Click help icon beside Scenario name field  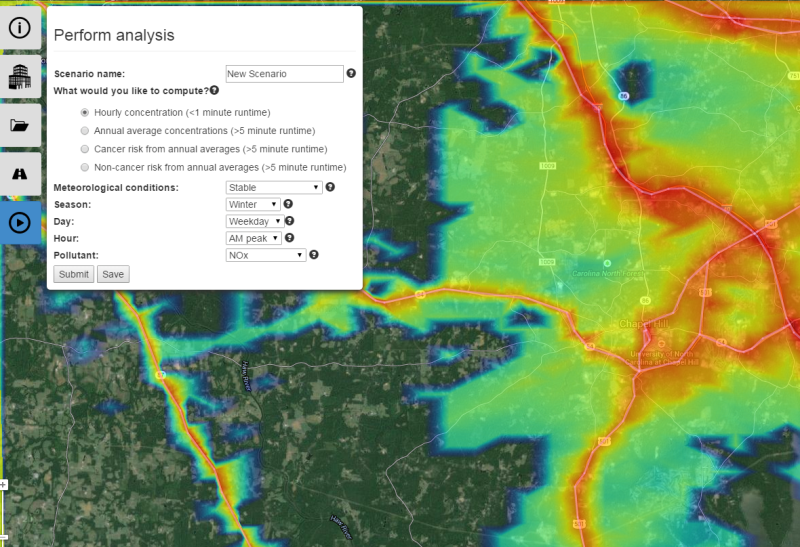[351, 74]
